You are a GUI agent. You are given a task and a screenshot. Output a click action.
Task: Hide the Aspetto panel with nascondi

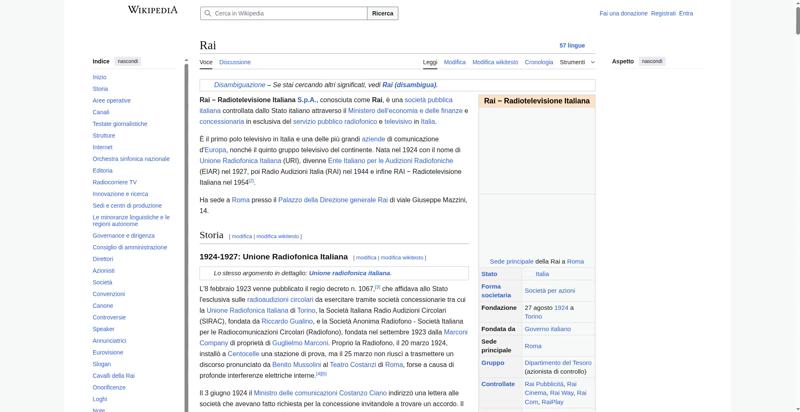[652, 61]
